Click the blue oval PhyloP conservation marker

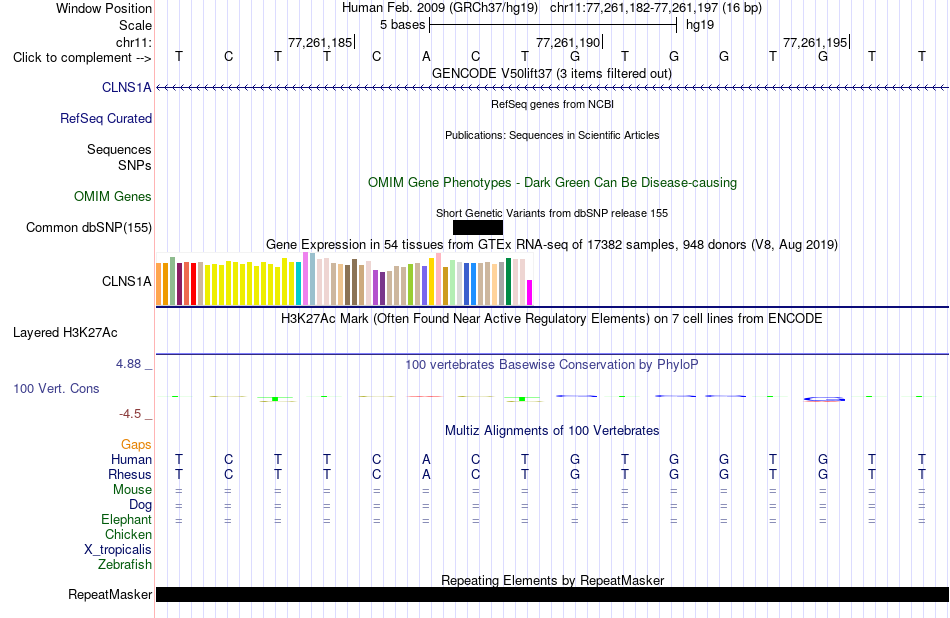point(823,399)
